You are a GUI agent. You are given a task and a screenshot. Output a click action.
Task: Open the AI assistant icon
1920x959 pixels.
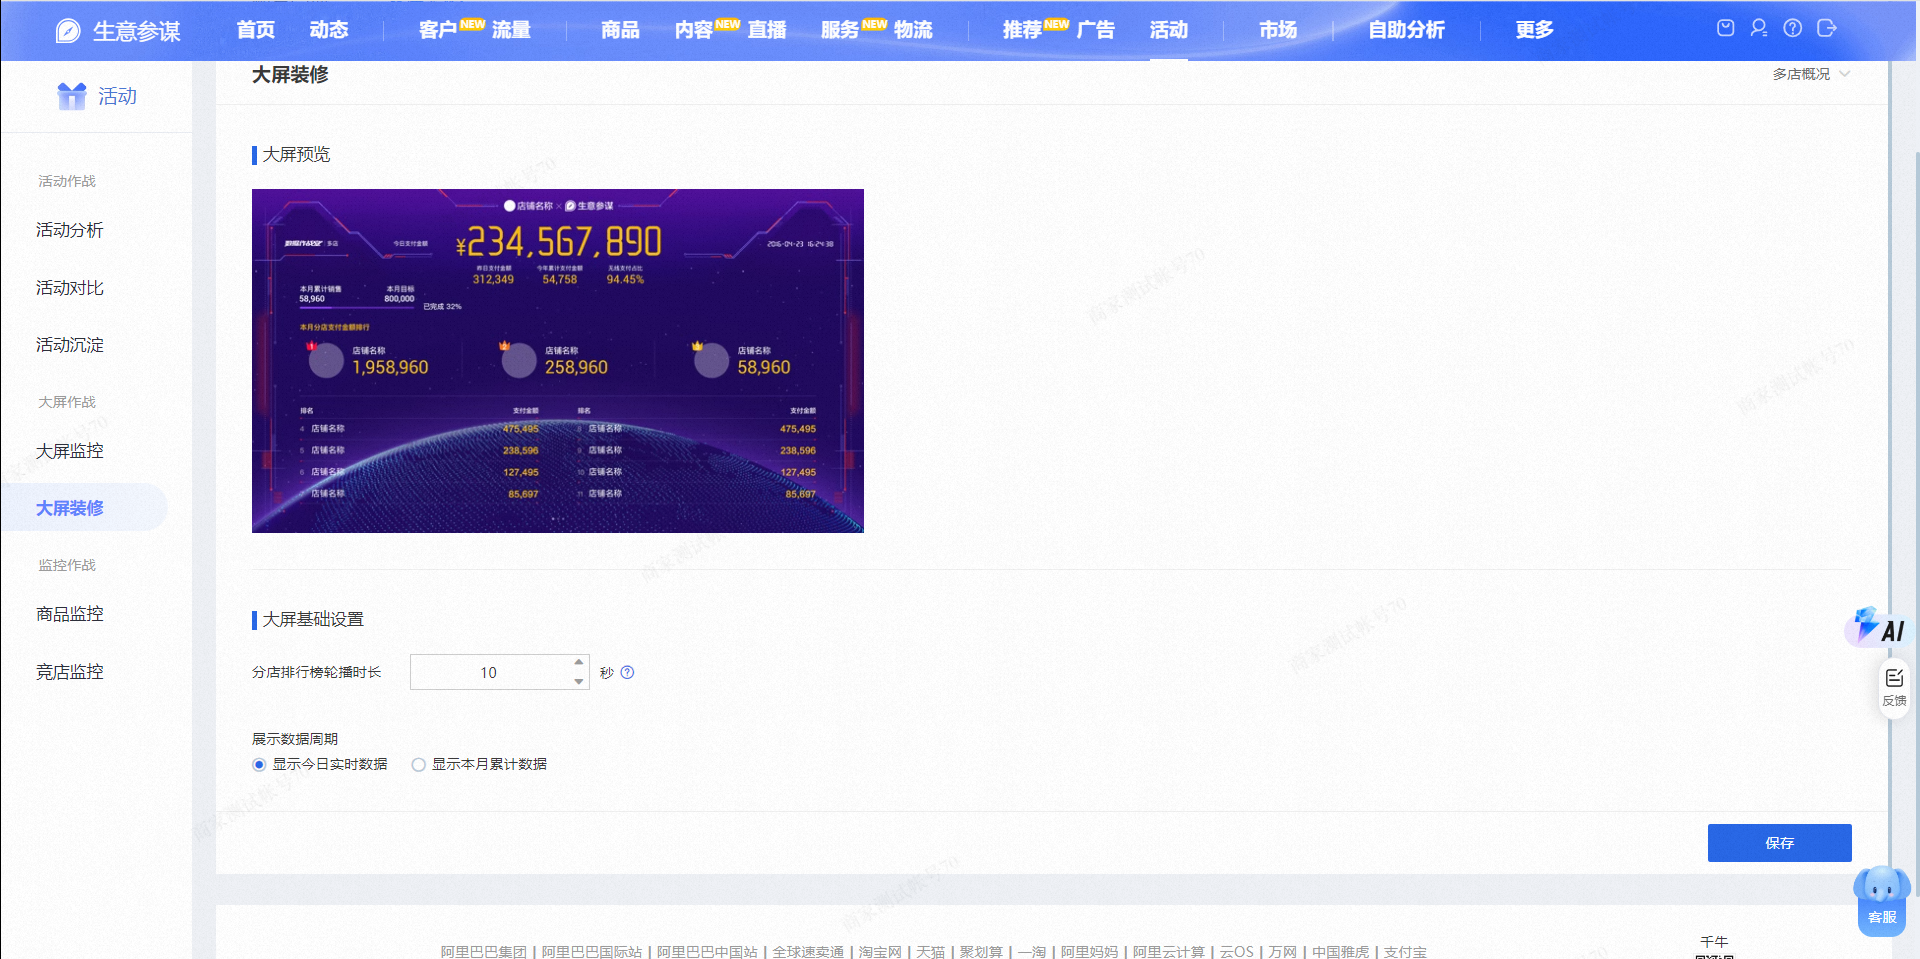(x=1879, y=627)
